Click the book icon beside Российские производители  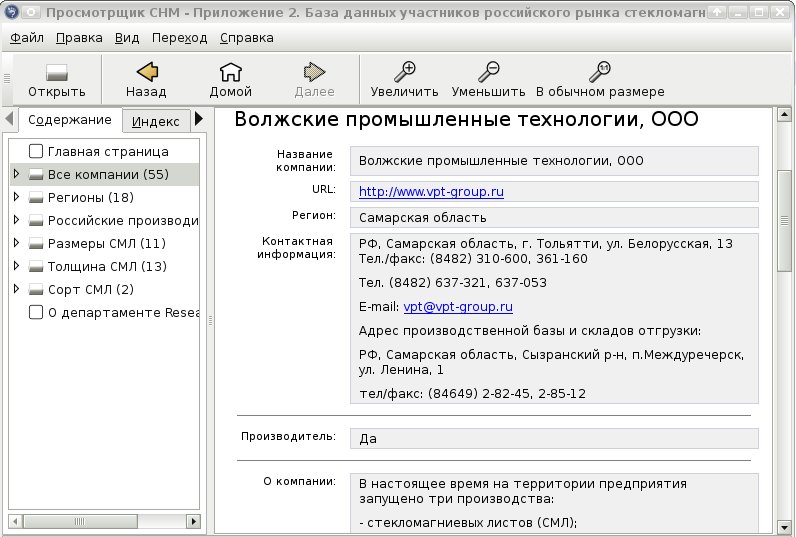click(36, 221)
